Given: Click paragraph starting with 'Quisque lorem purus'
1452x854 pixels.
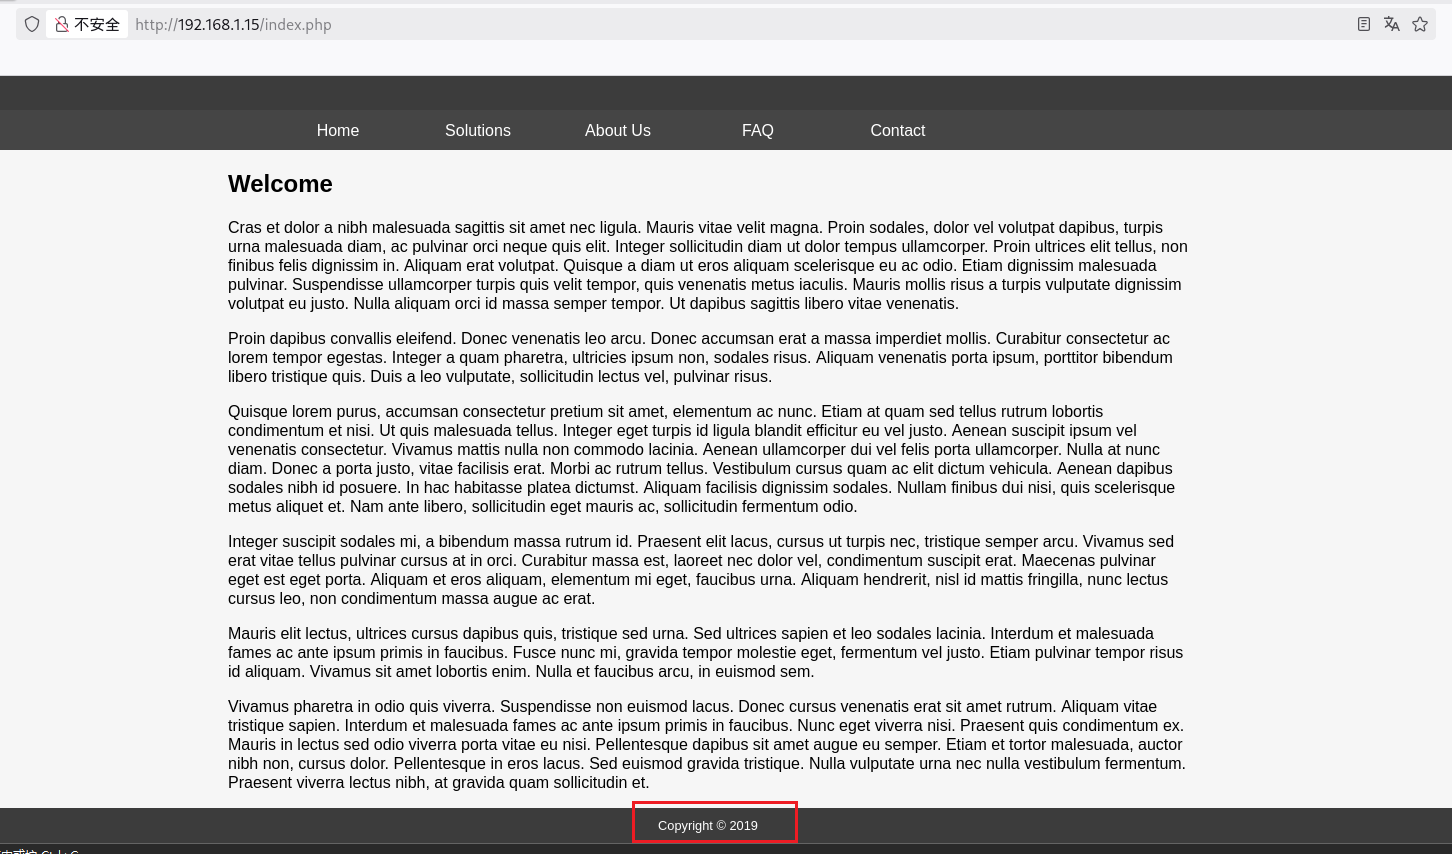Looking at the screenshot, I should (702, 459).
